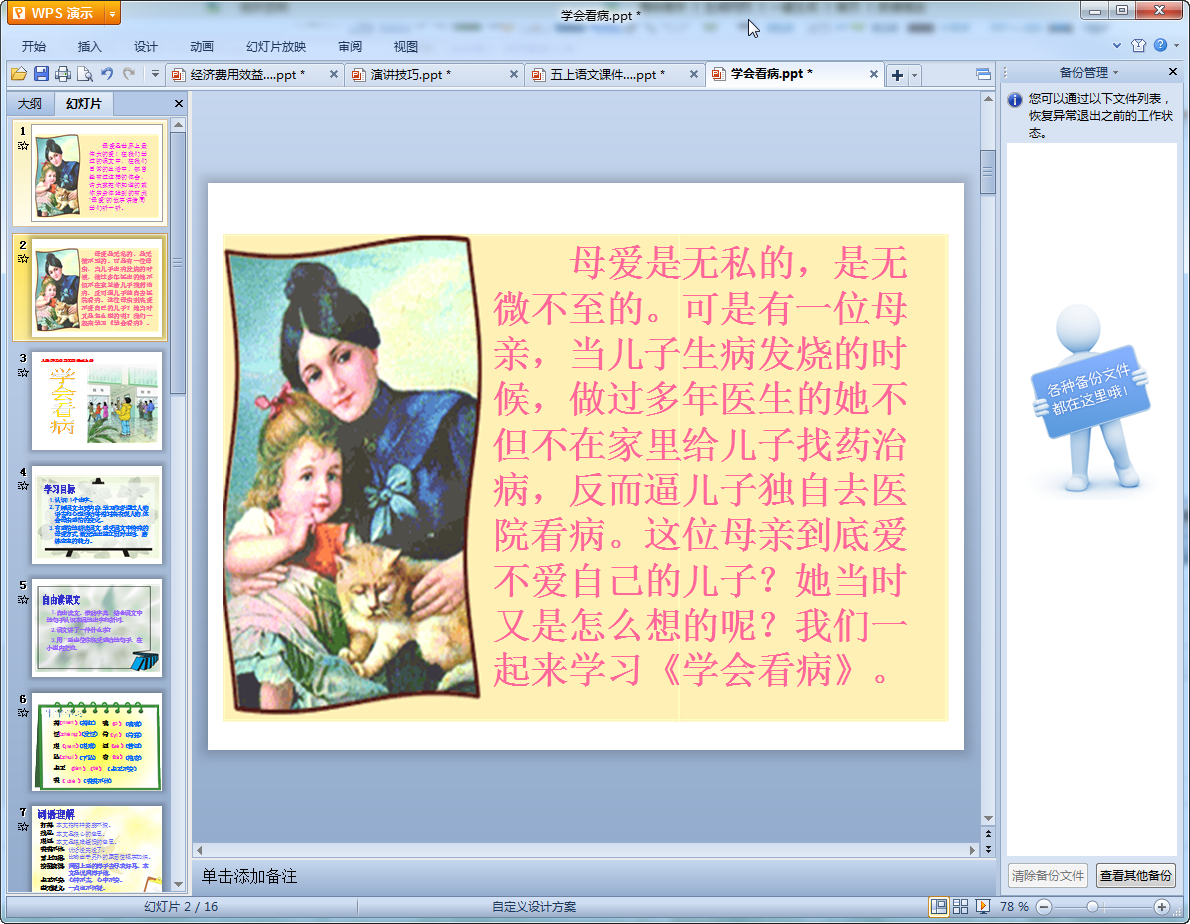
Task: Redo the last action
Action: 129,74
